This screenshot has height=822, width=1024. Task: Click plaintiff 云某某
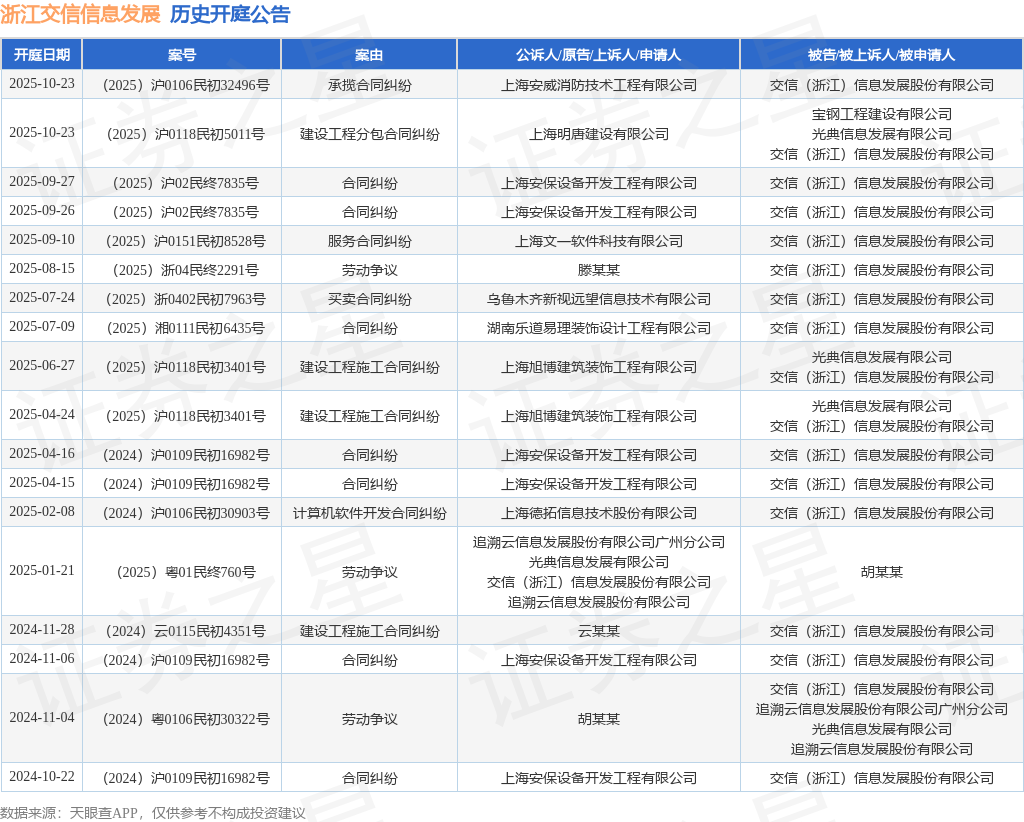click(x=599, y=631)
